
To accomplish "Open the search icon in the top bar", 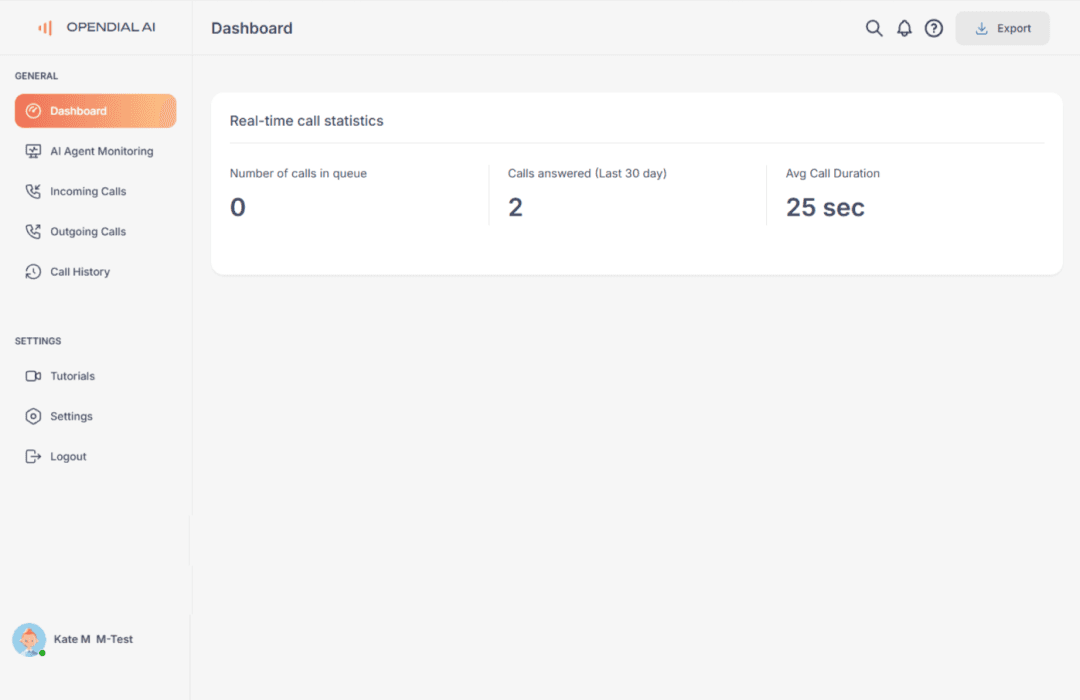I will [x=874, y=28].
